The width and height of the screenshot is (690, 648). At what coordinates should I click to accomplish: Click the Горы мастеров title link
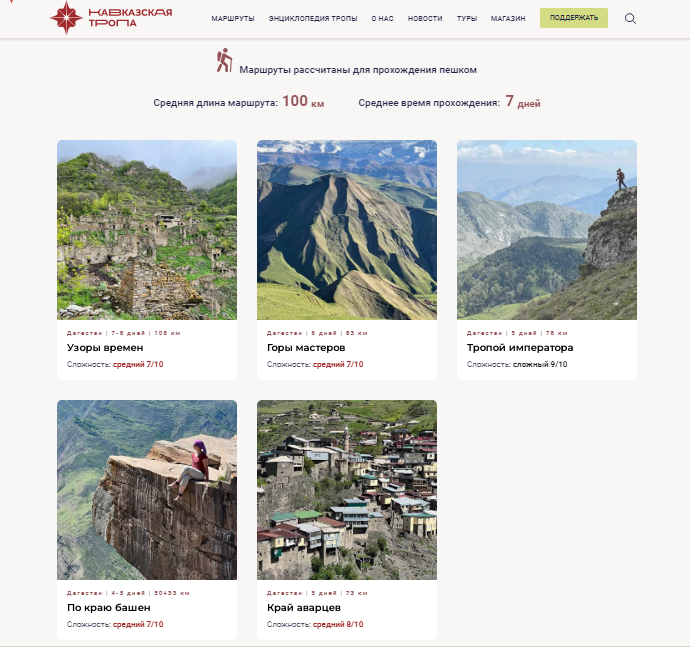[x=306, y=348]
